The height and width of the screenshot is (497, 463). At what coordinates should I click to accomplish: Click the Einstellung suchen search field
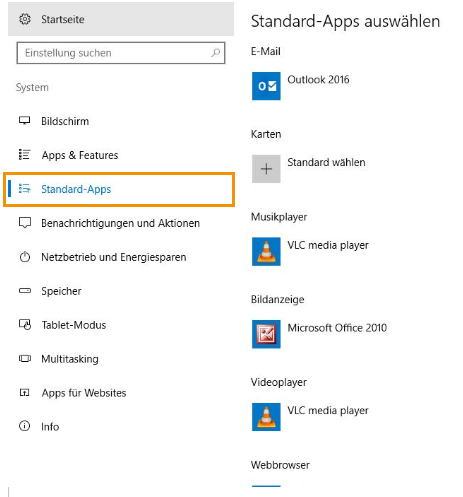tap(121, 53)
